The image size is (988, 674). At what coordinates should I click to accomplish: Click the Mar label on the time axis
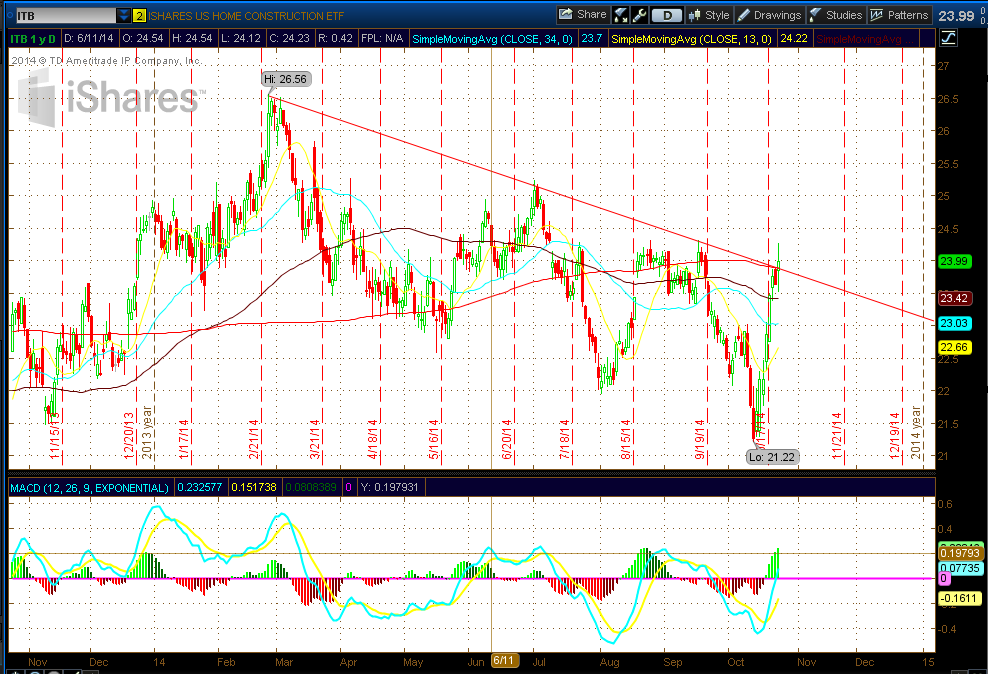(284, 662)
